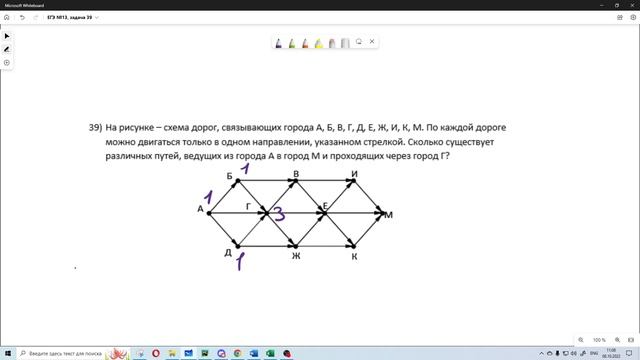Image resolution: width=640 pixels, height=360 pixels.
Task: Fit the board to screen
Action: click(x=631, y=340)
